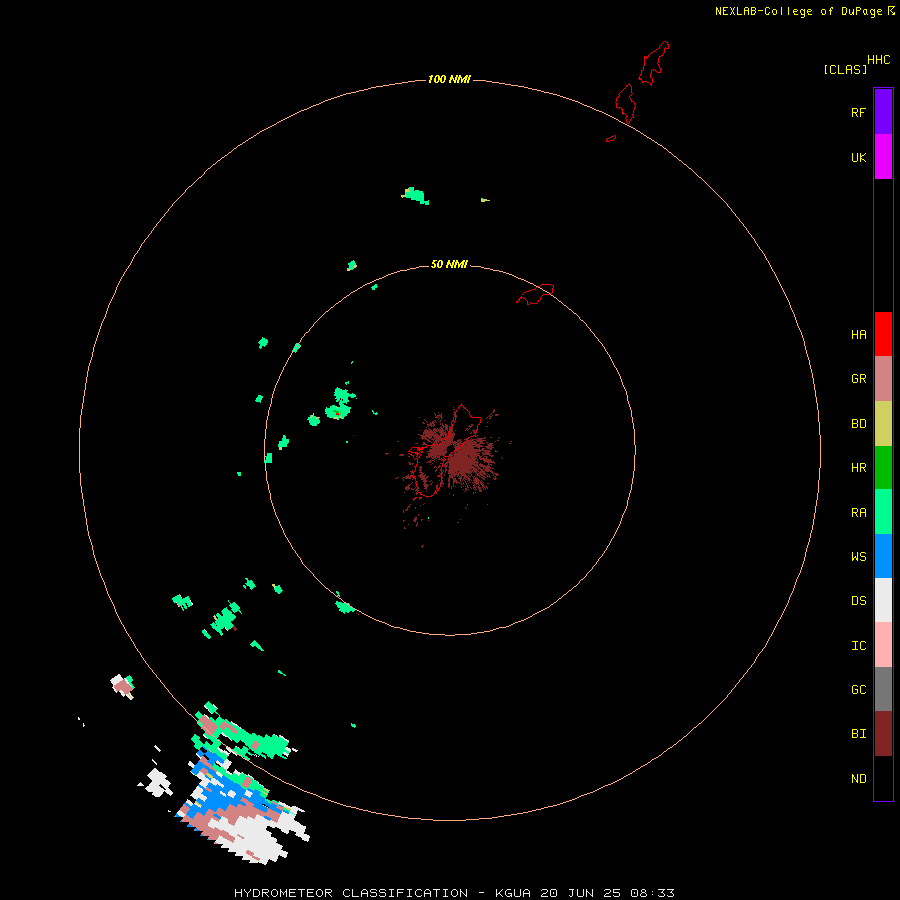Select the GR rose legend swatch
900x900 pixels.
pos(883,379)
